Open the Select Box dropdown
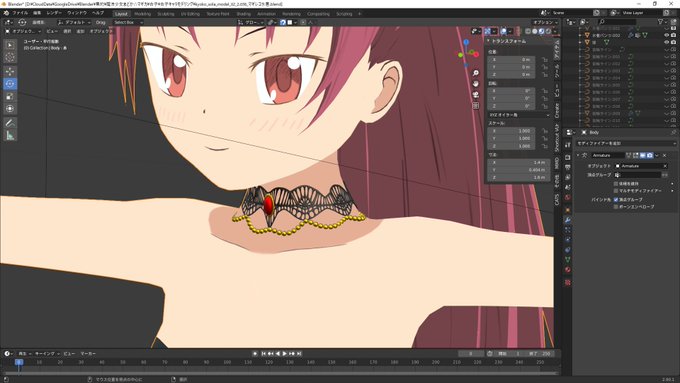The image size is (680, 383). click(128, 22)
